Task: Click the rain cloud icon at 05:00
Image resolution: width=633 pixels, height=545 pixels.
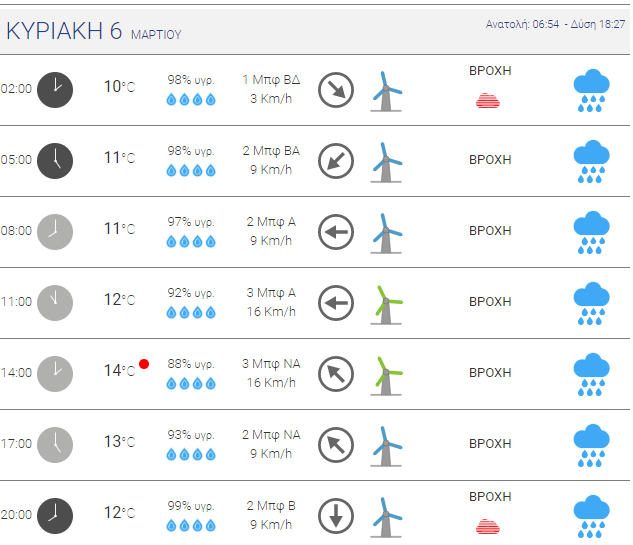Action: (591, 161)
